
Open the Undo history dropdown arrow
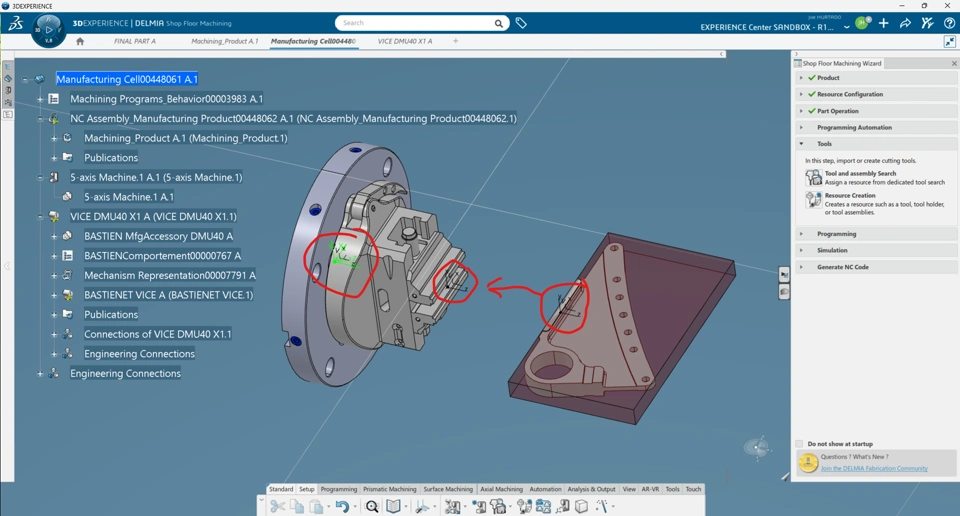pos(354,507)
